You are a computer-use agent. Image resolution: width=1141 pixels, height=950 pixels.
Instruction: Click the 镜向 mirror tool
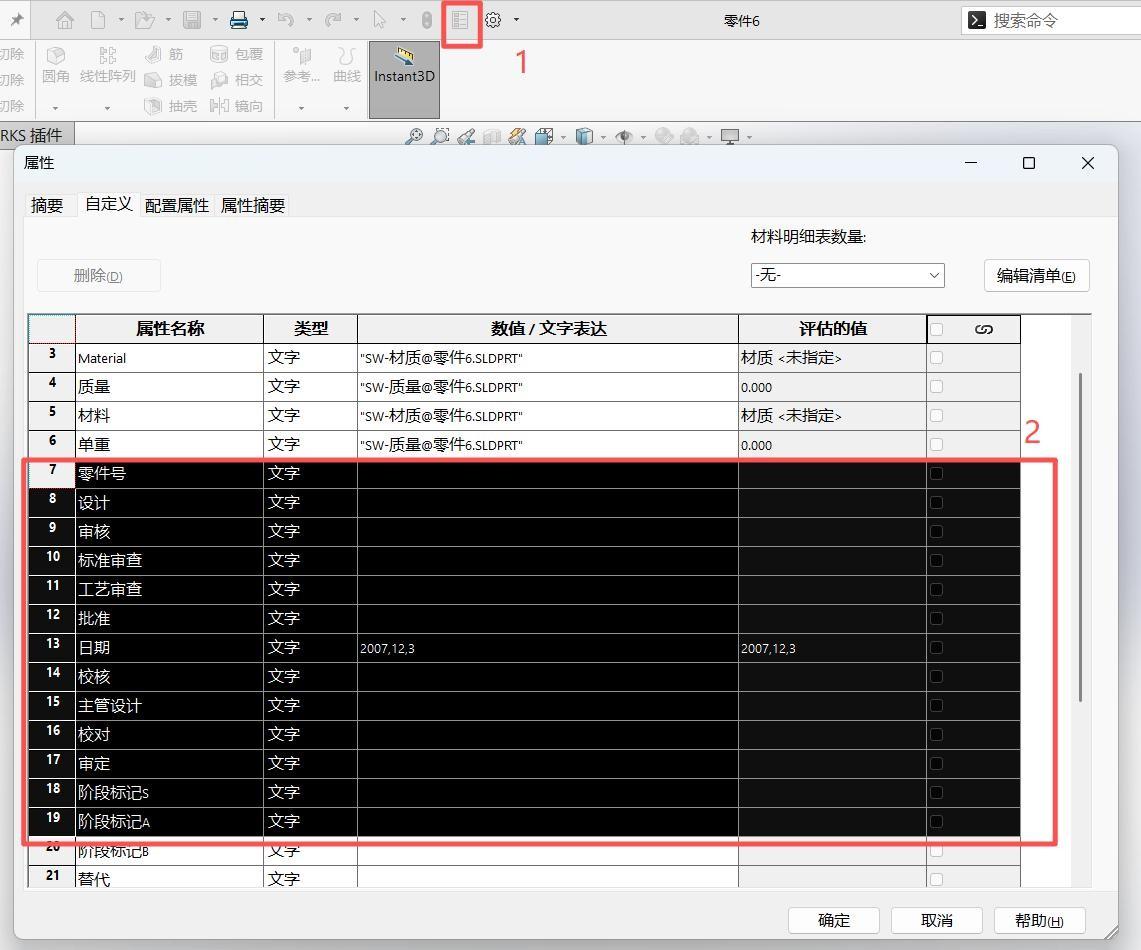click(x=236, y=106)
